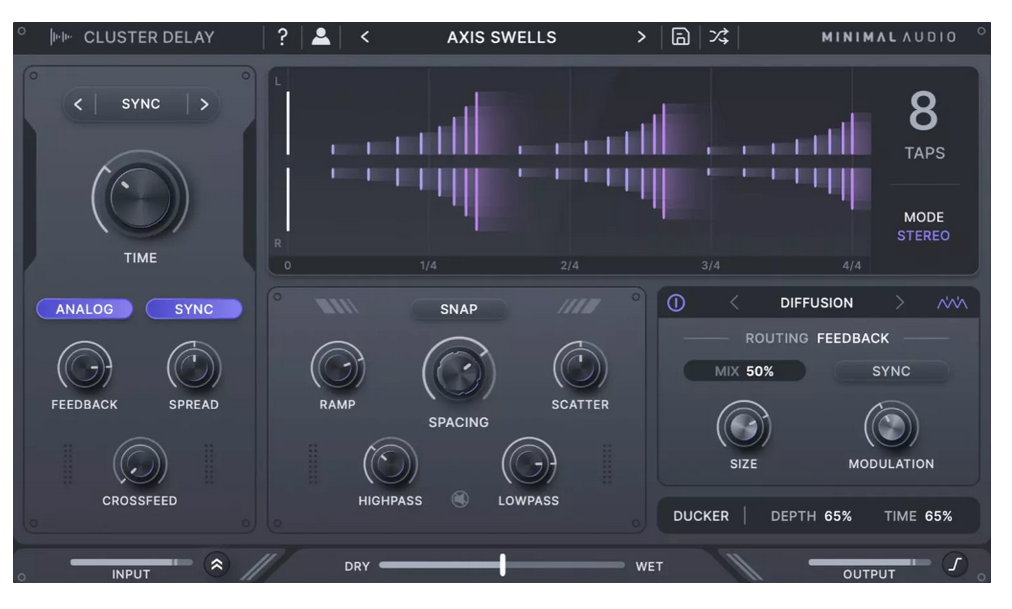1012x609 pixels.
Task: Switch the STEREO mode setting
Action: (923, 235)
